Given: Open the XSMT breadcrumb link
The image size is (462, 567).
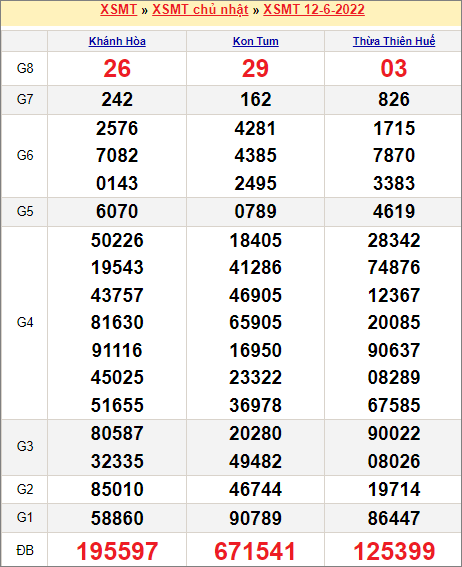Looking at the screenshot, I should [x=119, y=9].
